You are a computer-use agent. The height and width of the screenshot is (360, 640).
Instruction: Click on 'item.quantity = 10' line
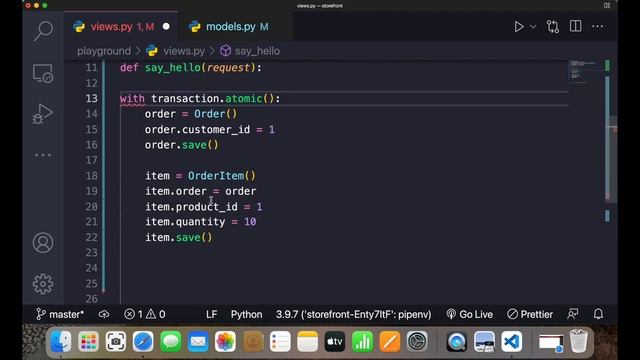pos(200,222)
